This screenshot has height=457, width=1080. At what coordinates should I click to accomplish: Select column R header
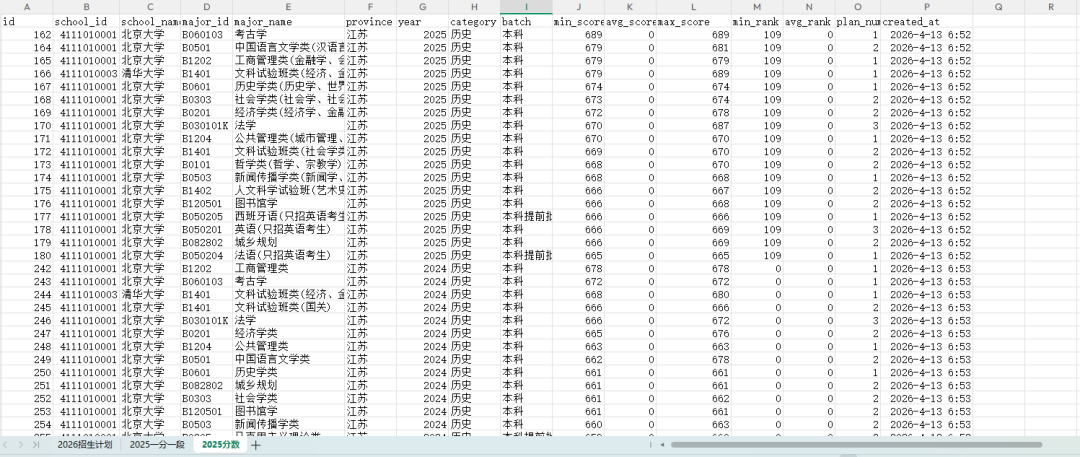click(x=1051, y=7)
